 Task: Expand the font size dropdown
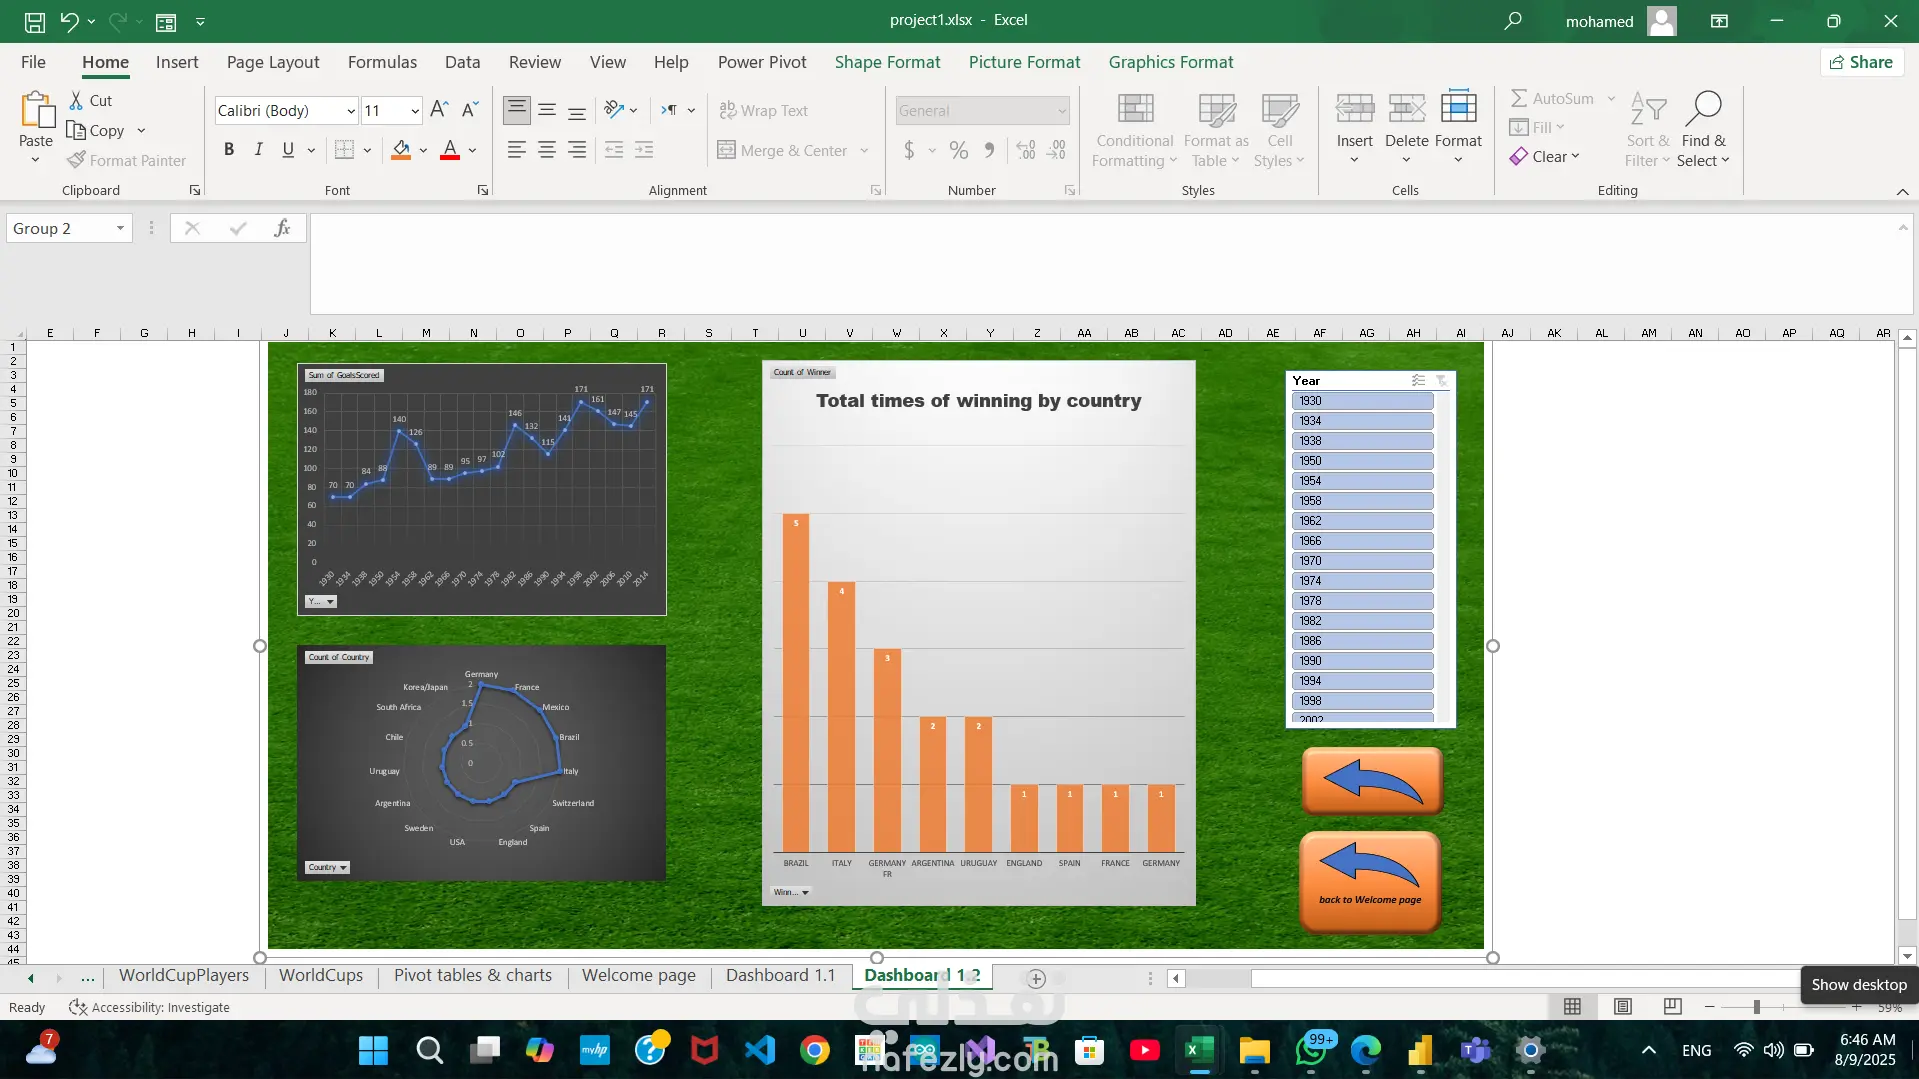point(414,111)
